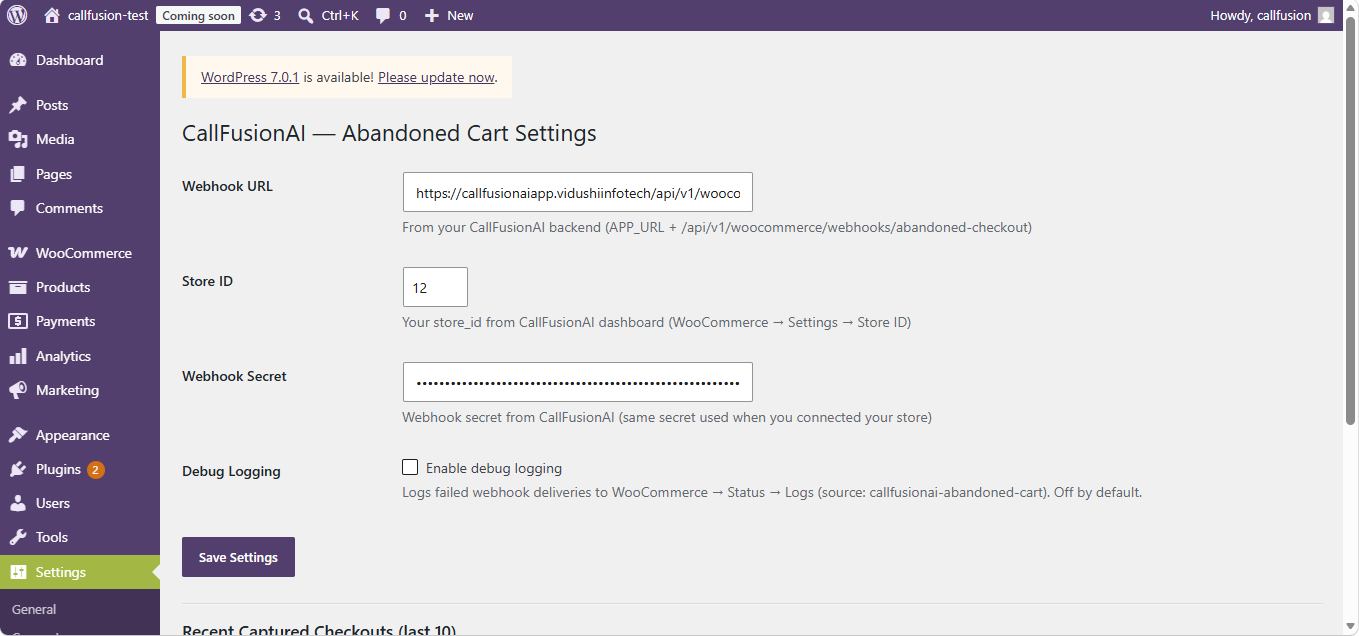Viewport: 1359px width, 636px height.
Task: Click the WordPress logo icon
Action: click(17, 15)
